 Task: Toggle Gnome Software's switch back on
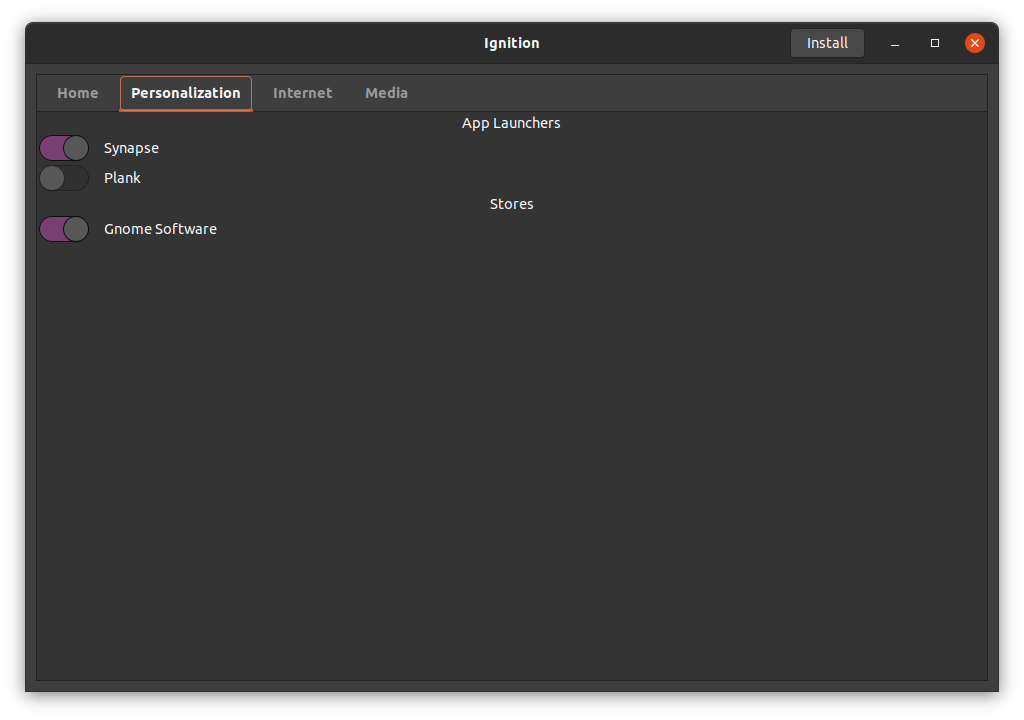pos(64,229)
